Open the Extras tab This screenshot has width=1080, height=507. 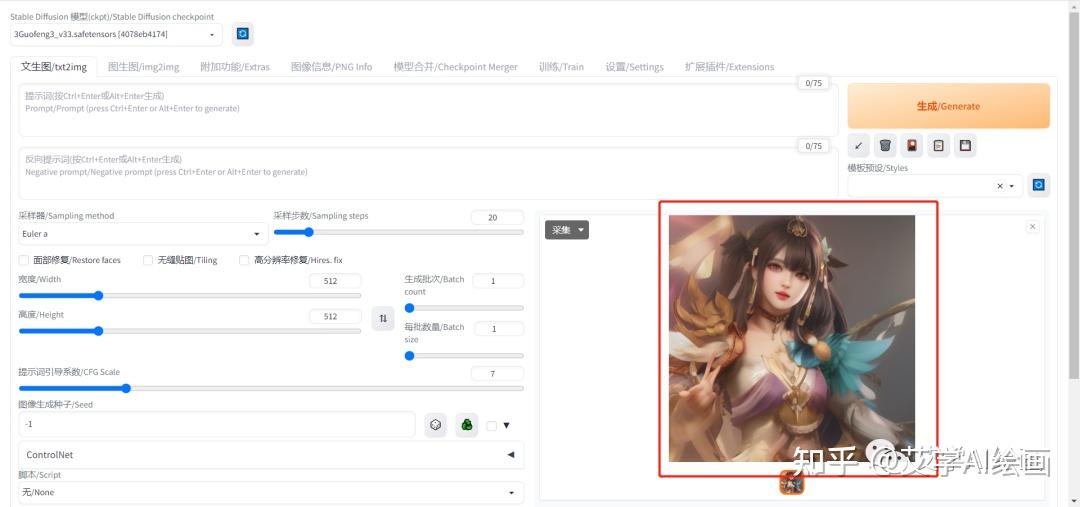235,67
